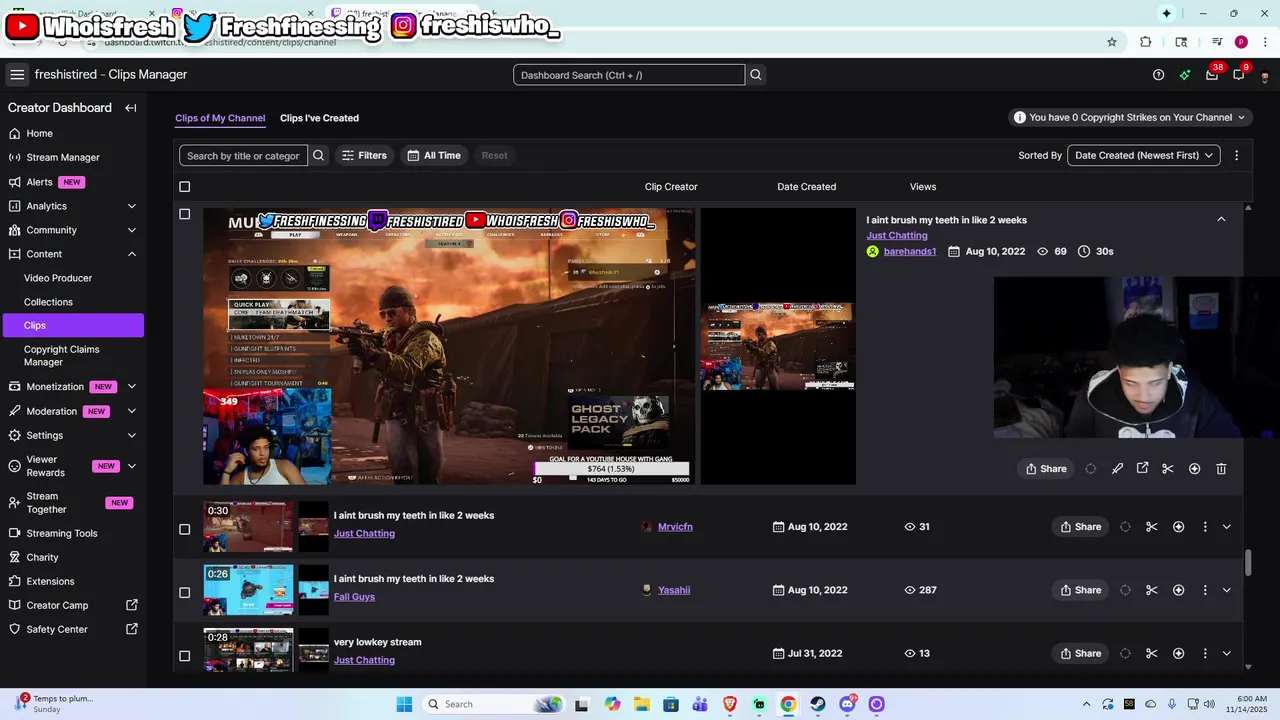Click star-circle icon on very lowkey stream row

coord(1178,653)
